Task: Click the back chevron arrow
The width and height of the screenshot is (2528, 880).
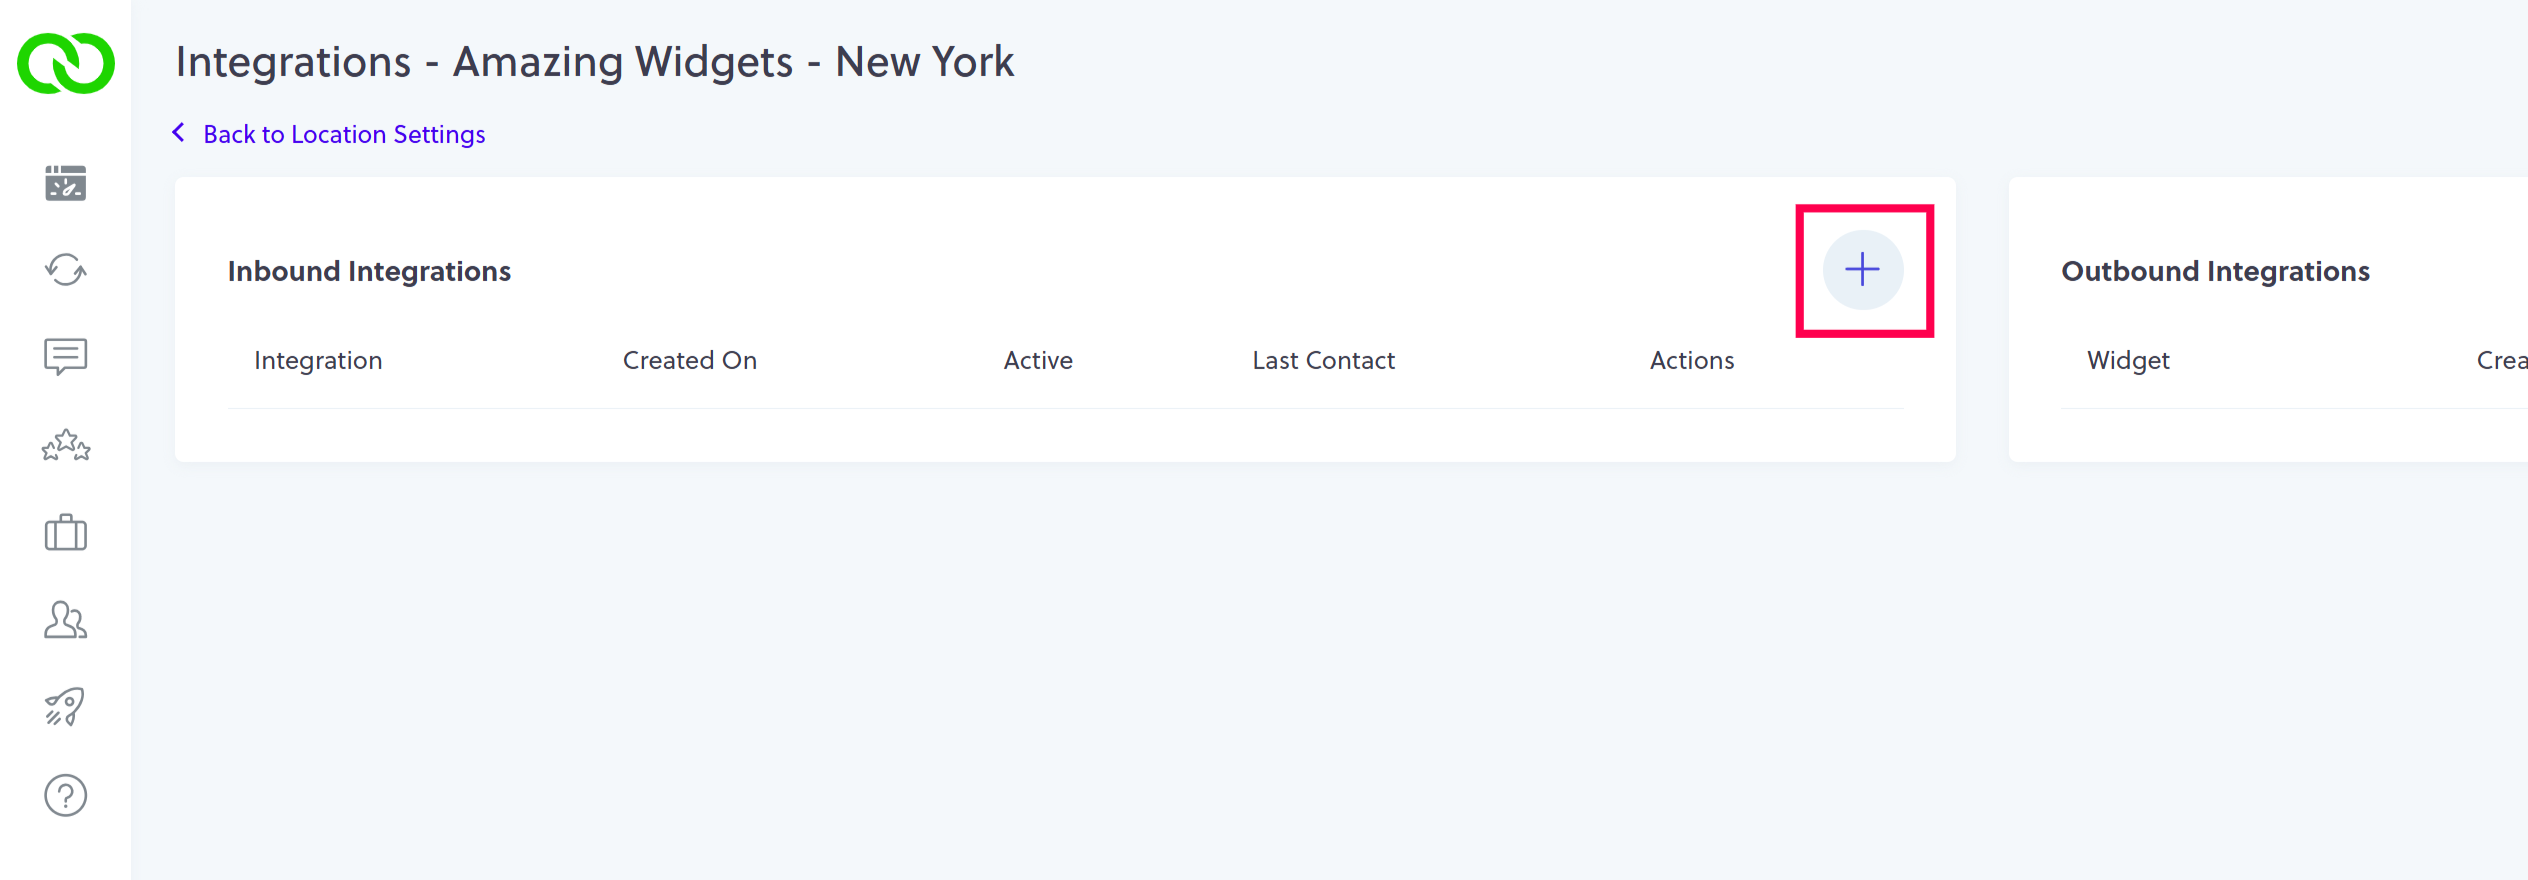Action: pyautogui.click(x=179, y=132)
